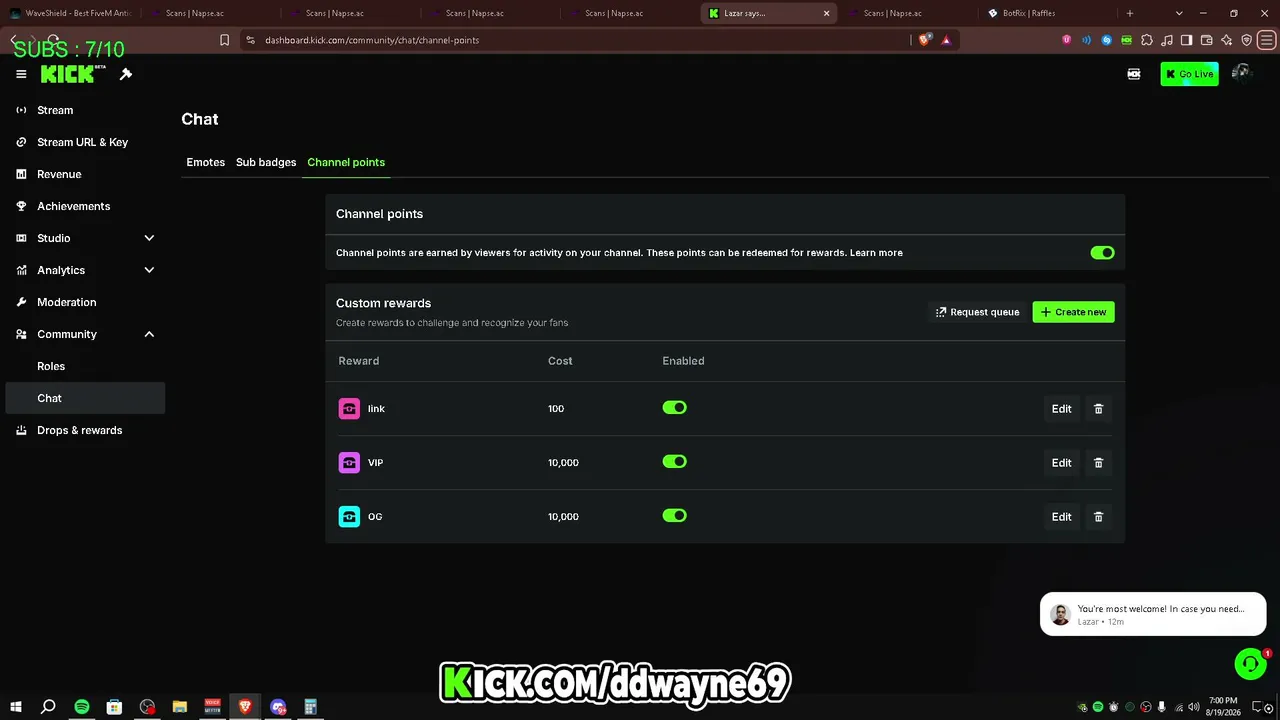Edit the link reward
The image size is (1280, 720).
(1061, 409)
